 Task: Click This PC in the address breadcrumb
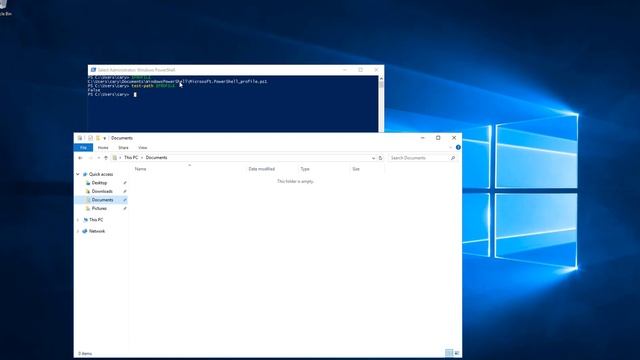click(x=131, y=158)
